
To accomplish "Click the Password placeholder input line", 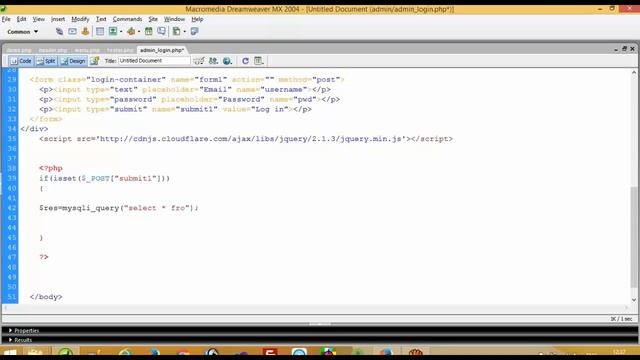I will 189,99.
